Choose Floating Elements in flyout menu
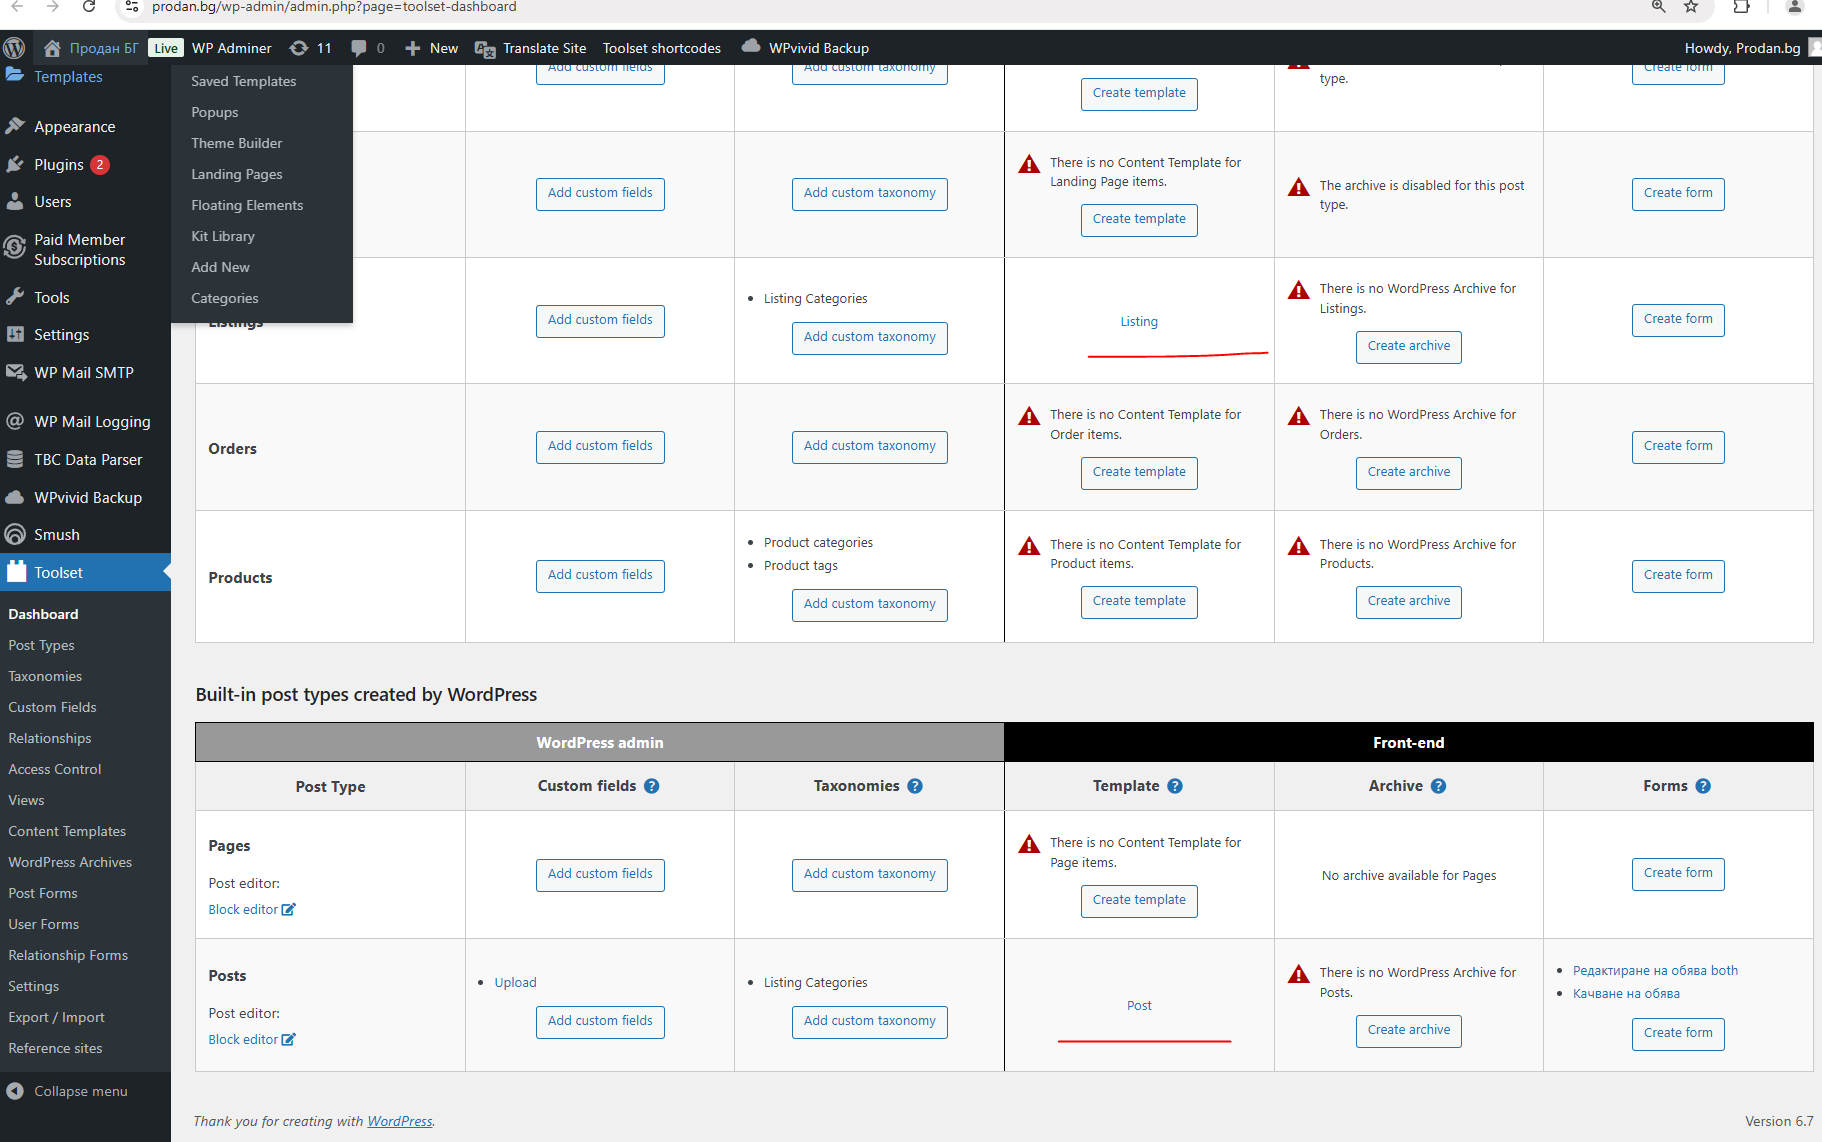This screenshot has height=1142, width=1822. click(x=247, y=205)
